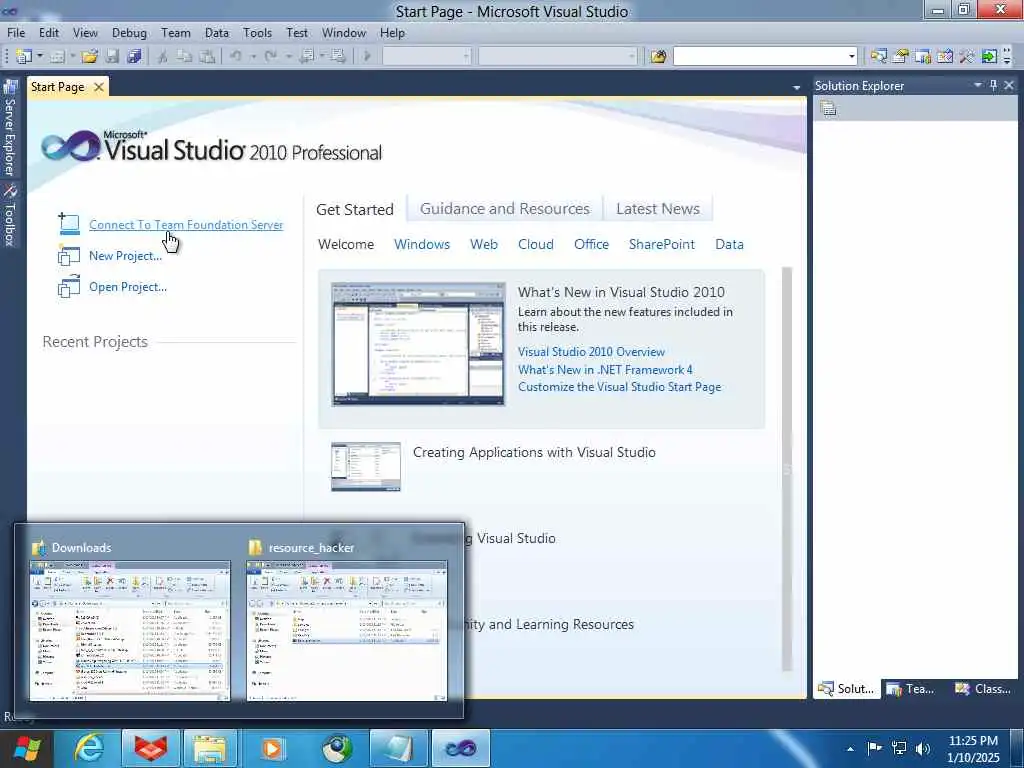Click the green arrow toolbar icon
The width and height of the screenshot is (1024, 768).
tap(989, 57)
